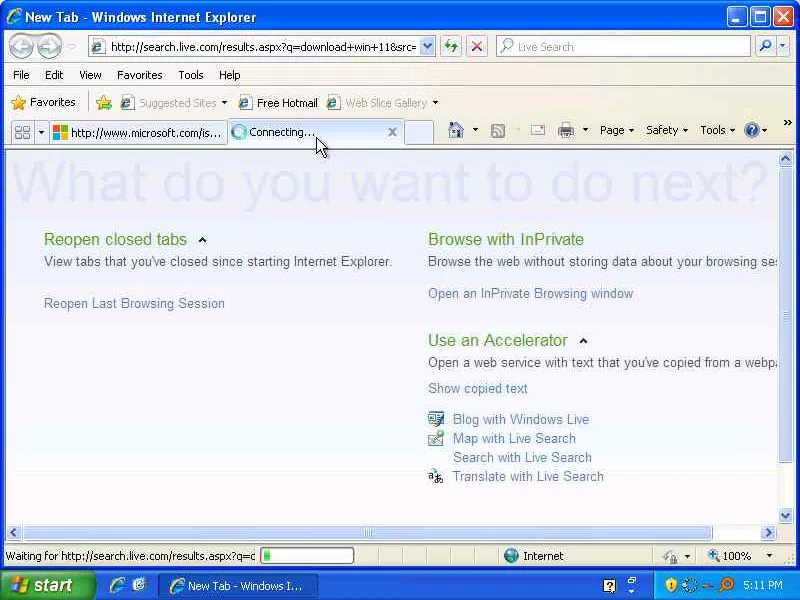The width and height of the screenshot is (800, 600).
Task: Click Open an InPrivate Browsing window
Action: pyautogui.click(x=531, y=293)
